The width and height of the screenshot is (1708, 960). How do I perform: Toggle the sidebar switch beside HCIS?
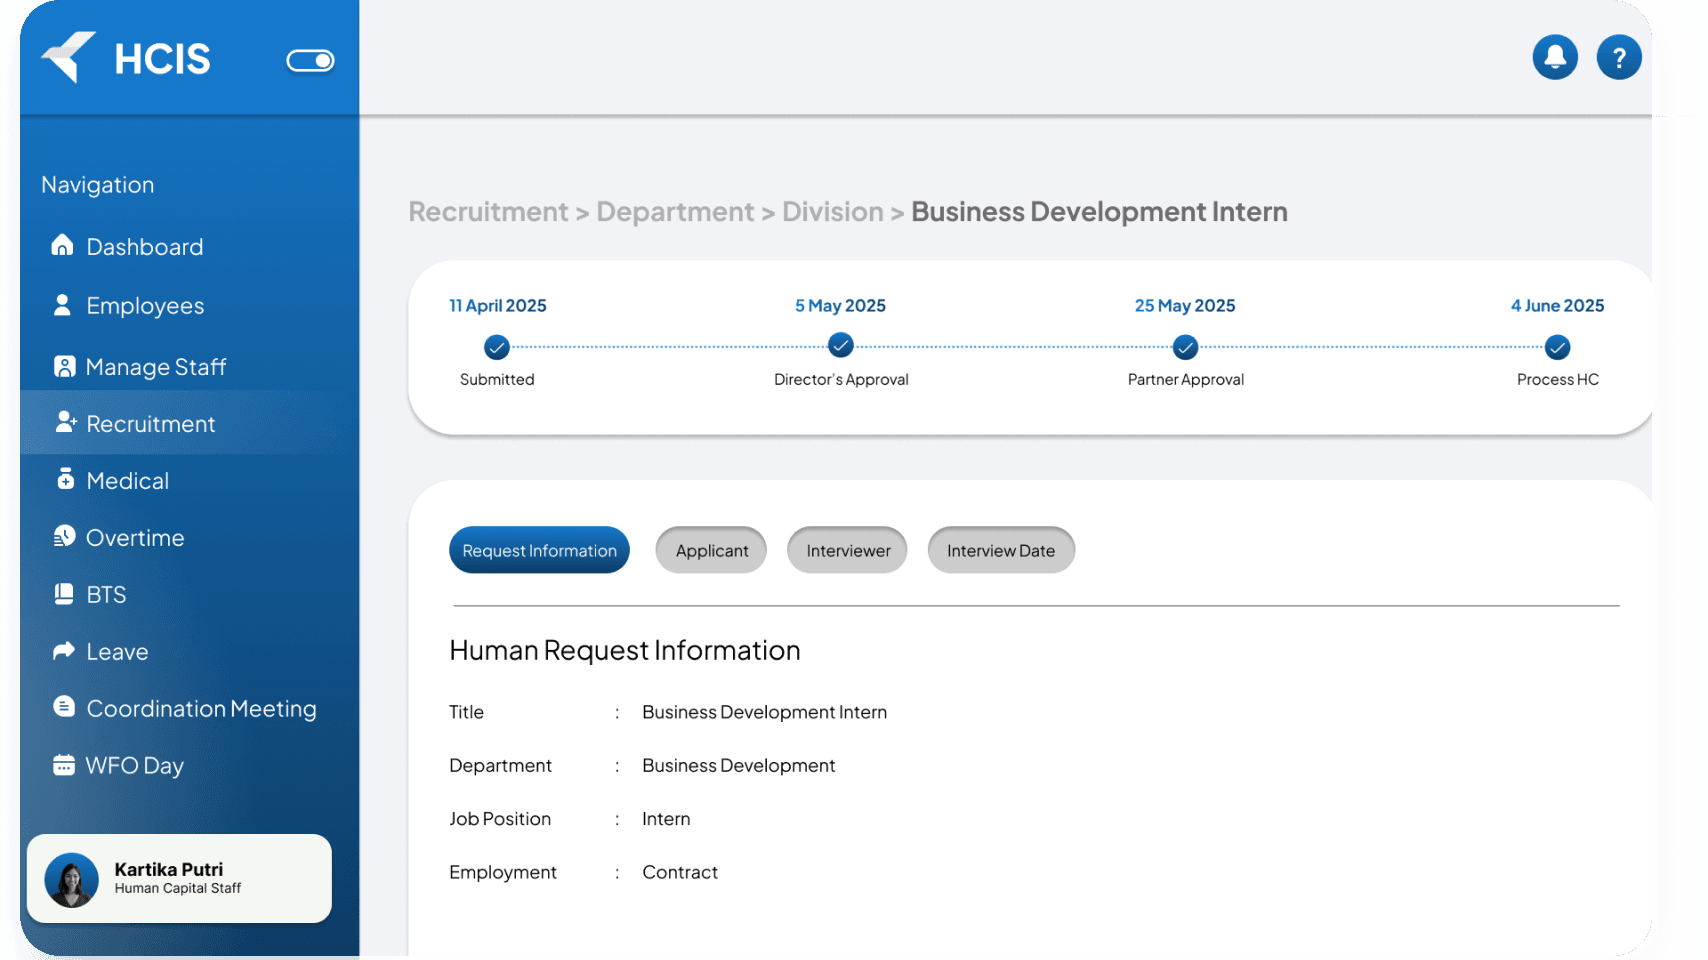pyautogui.click(x=310, y=61)
